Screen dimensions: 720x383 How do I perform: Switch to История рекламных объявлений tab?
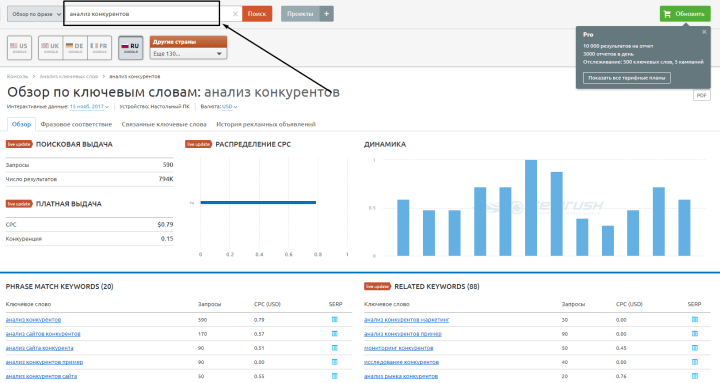(266, 124)
